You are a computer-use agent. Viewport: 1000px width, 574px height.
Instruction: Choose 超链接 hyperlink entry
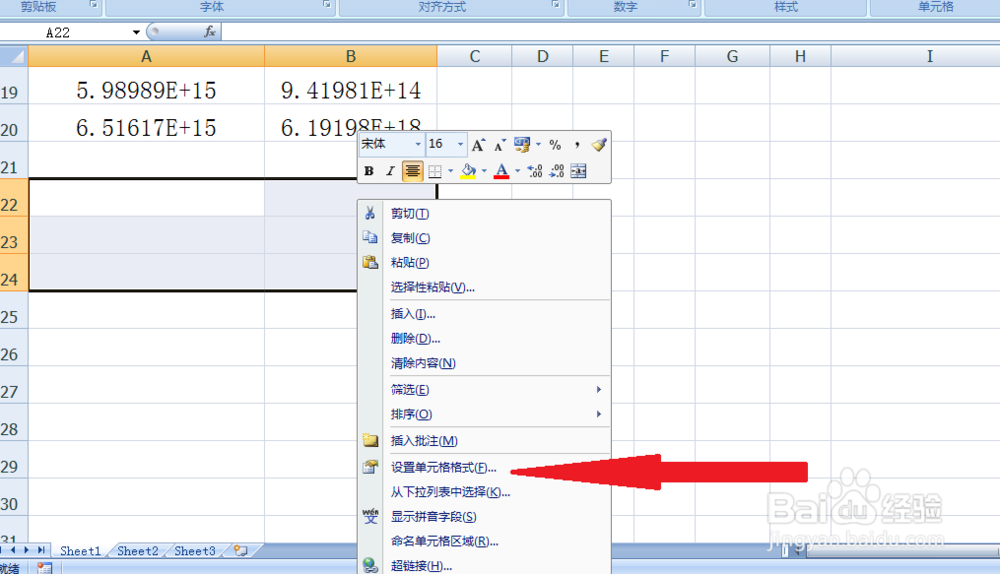[484, 565]
